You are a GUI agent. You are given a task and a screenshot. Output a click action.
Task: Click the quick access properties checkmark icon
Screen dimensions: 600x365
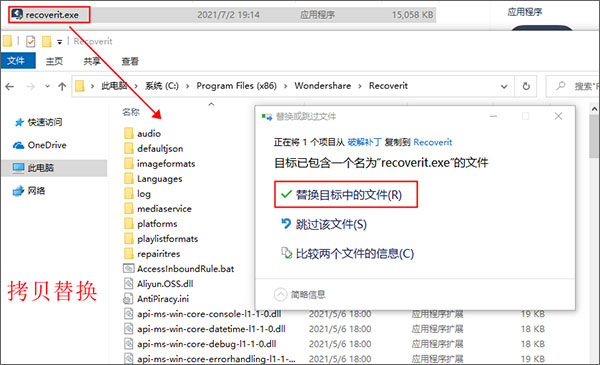[31, 41]
